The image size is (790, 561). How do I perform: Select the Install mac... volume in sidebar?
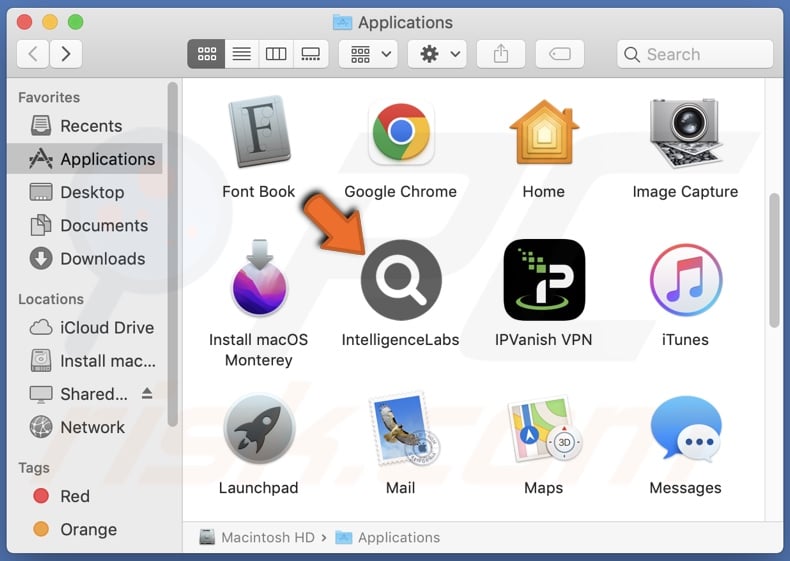pos(85,361)
